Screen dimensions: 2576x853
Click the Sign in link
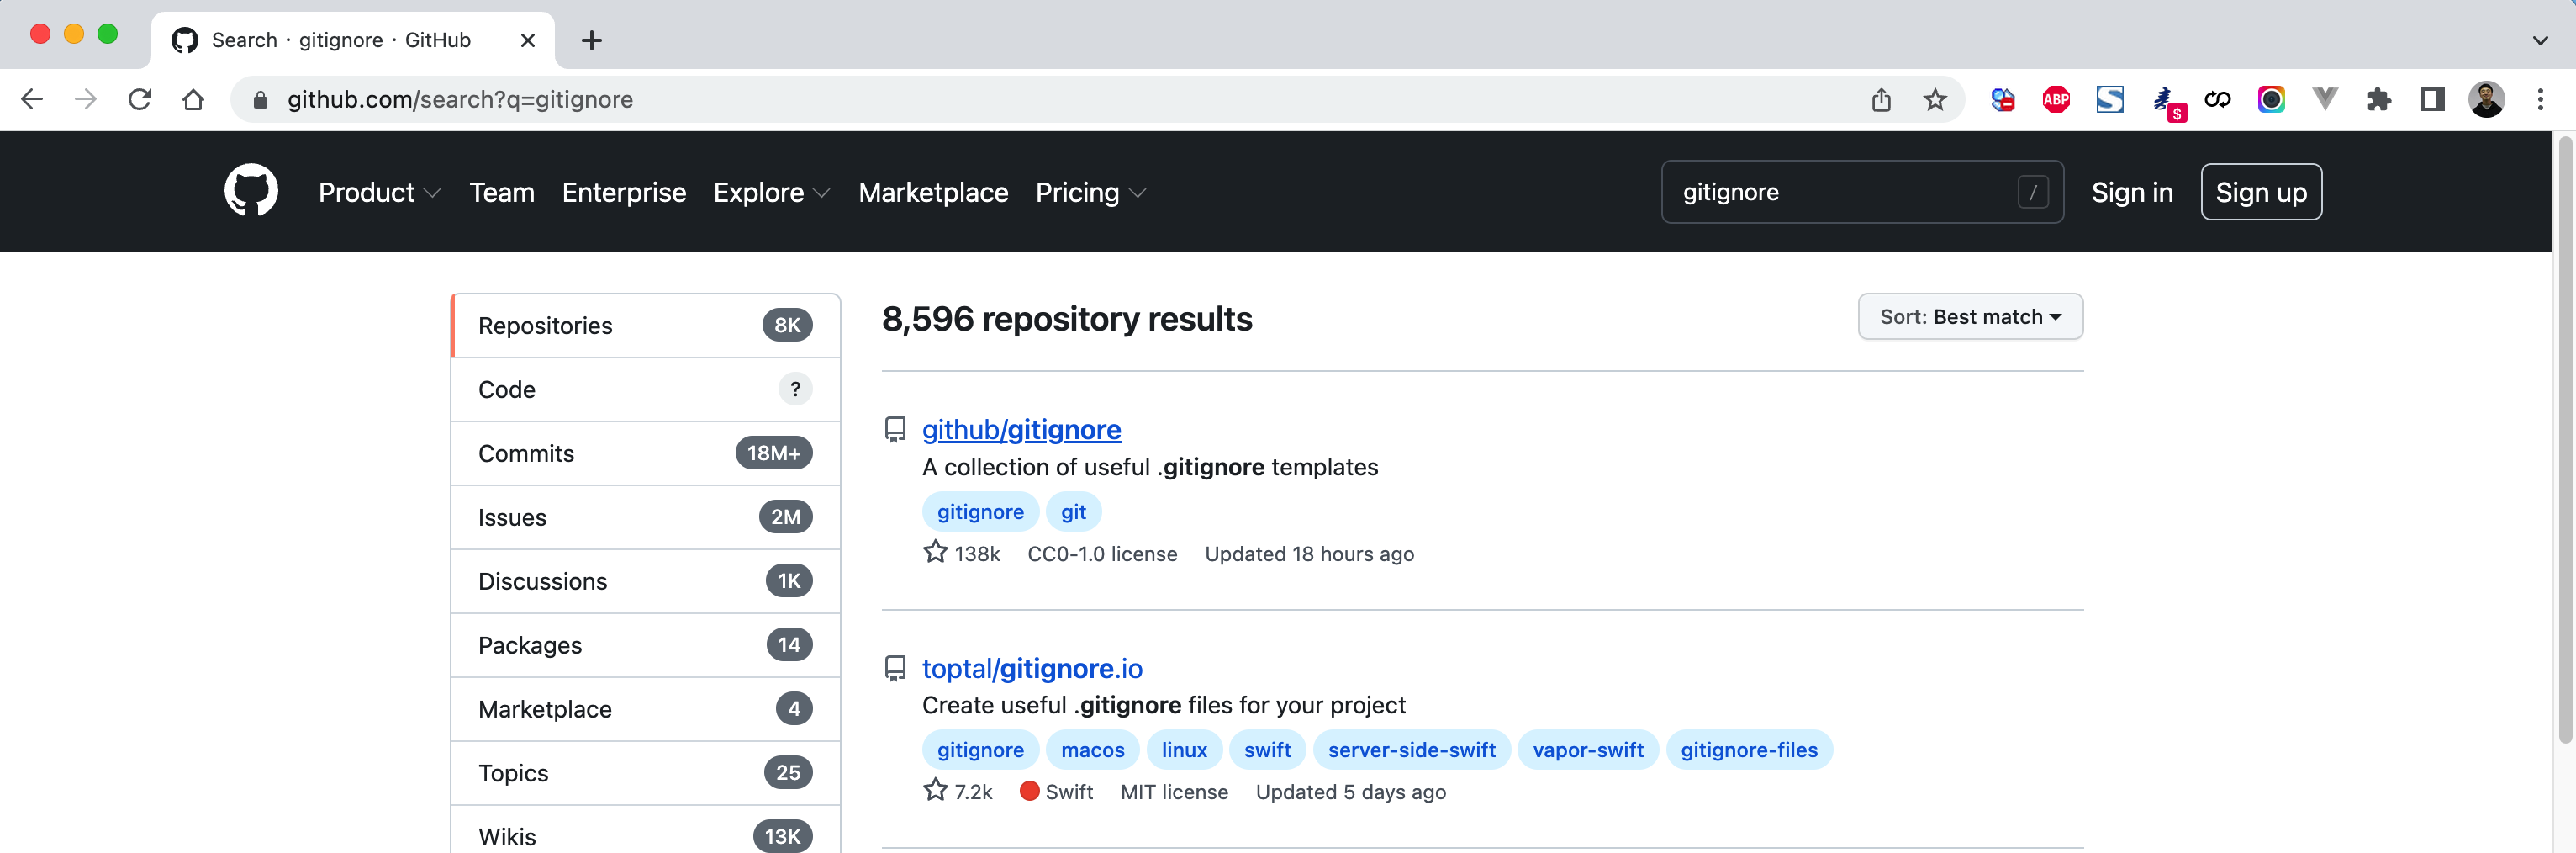pyautogui.click(x=2132, y=192)
